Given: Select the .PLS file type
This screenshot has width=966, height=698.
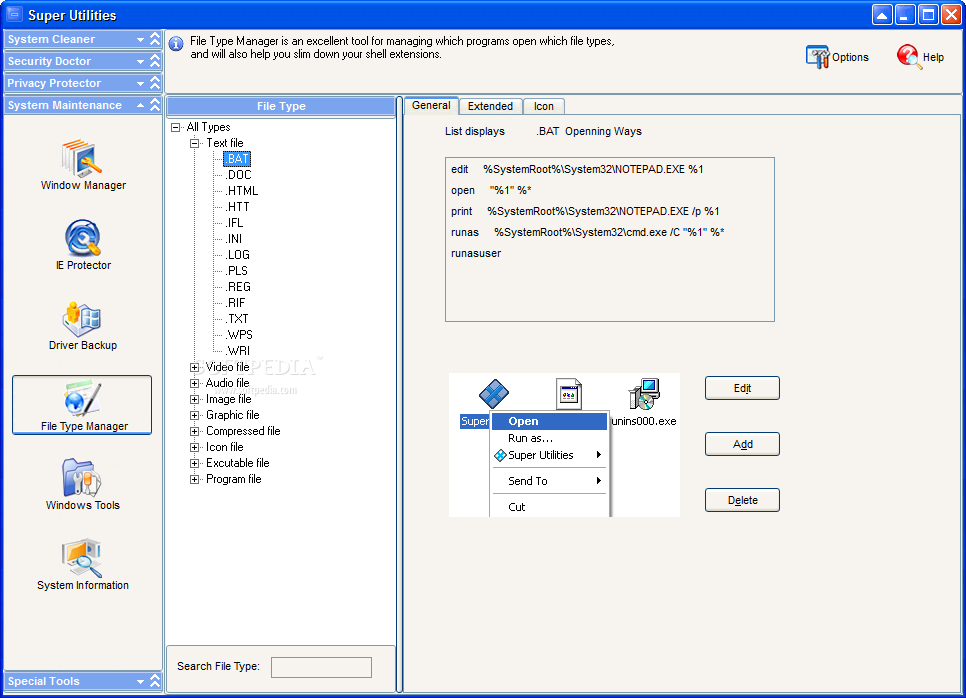Looking at the screenshot, I should pos(237,271).
